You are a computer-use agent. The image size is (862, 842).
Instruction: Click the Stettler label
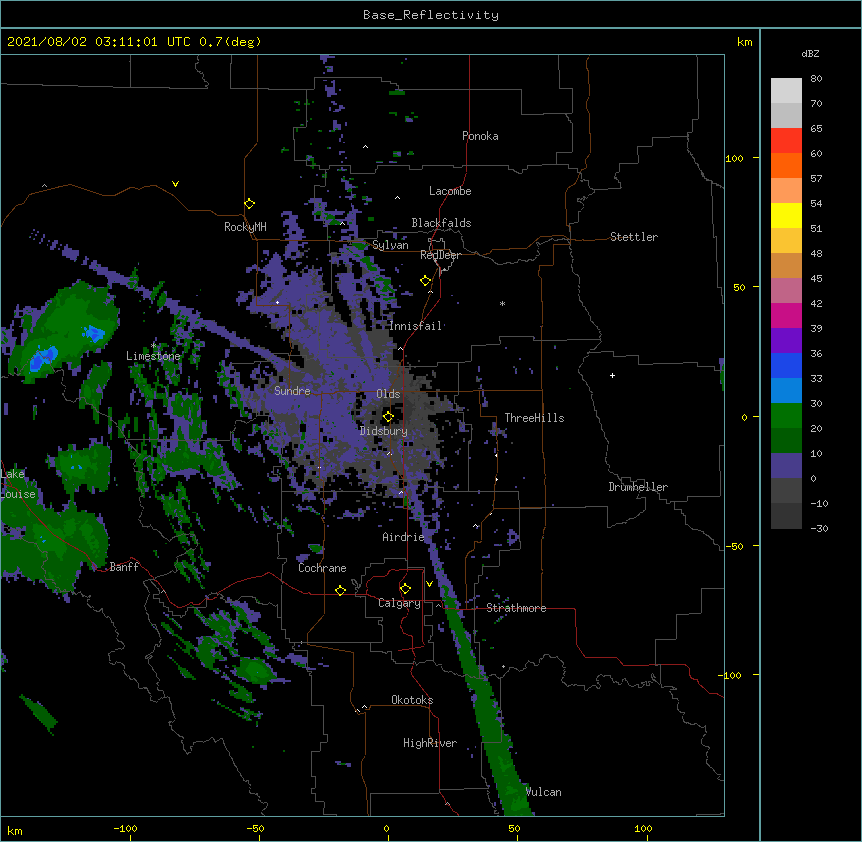634,237
